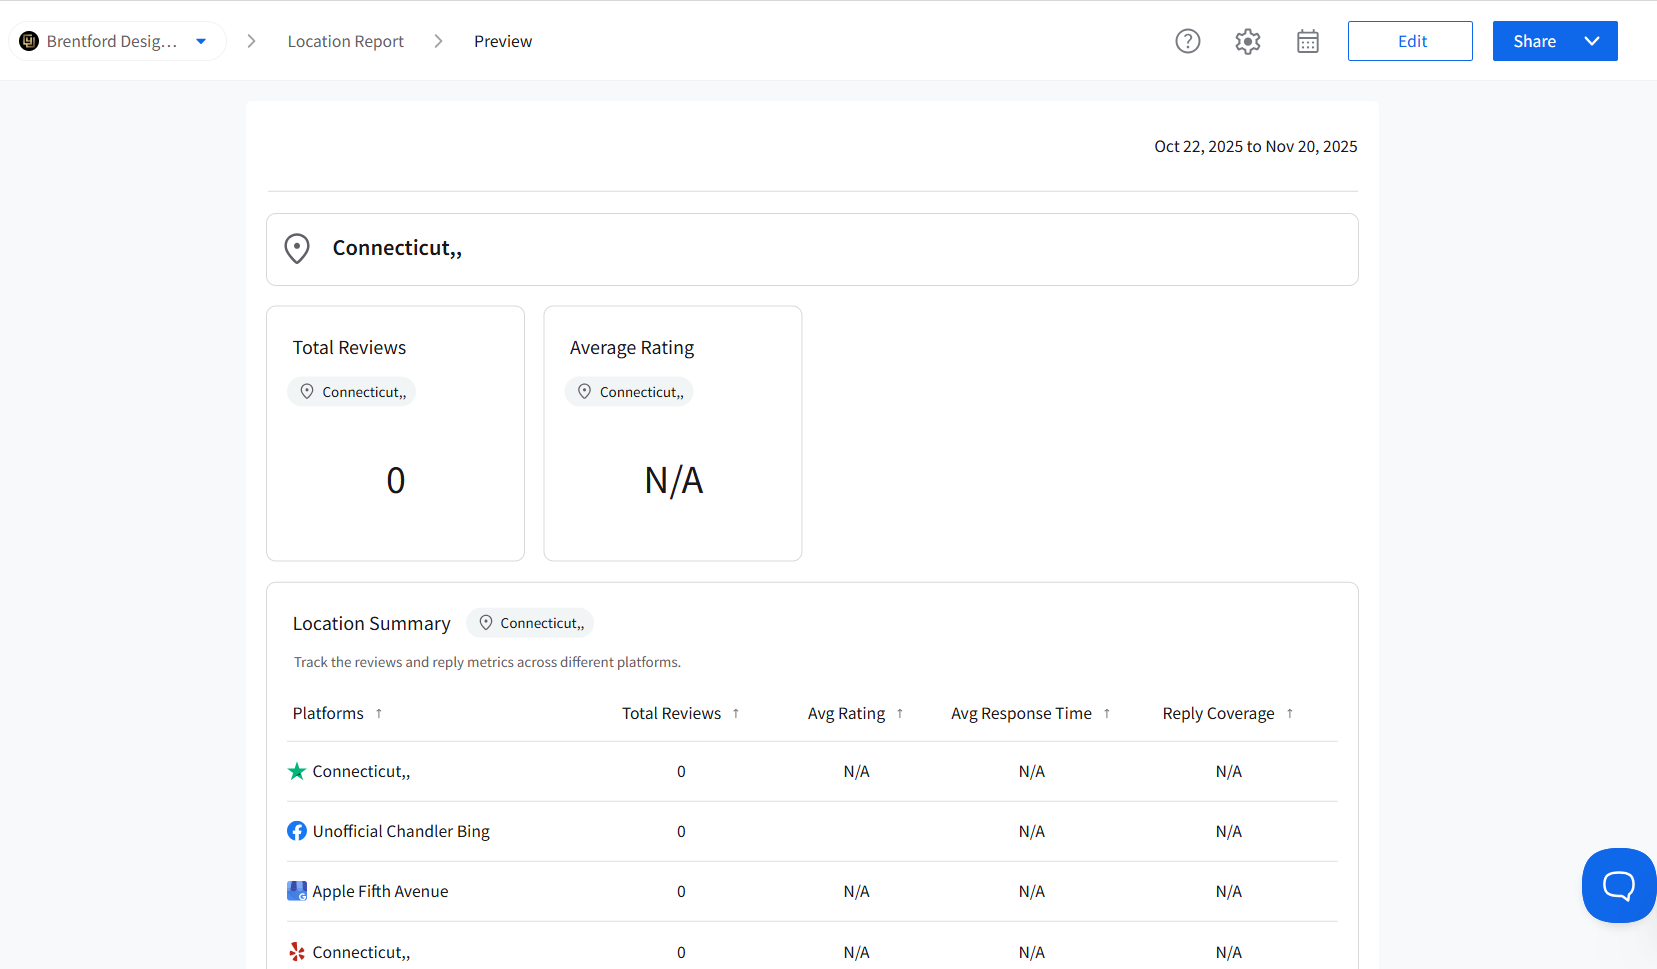The height and width of the screenshot is (969, 1657).
Task: Click the Google Business icon for Apple Fifth Avenue
Action: 297,891
